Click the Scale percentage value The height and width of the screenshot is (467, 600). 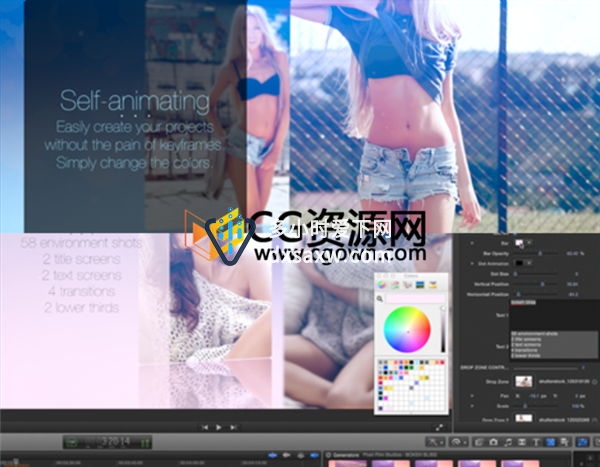pyautogui.click(x=578, y=406)
